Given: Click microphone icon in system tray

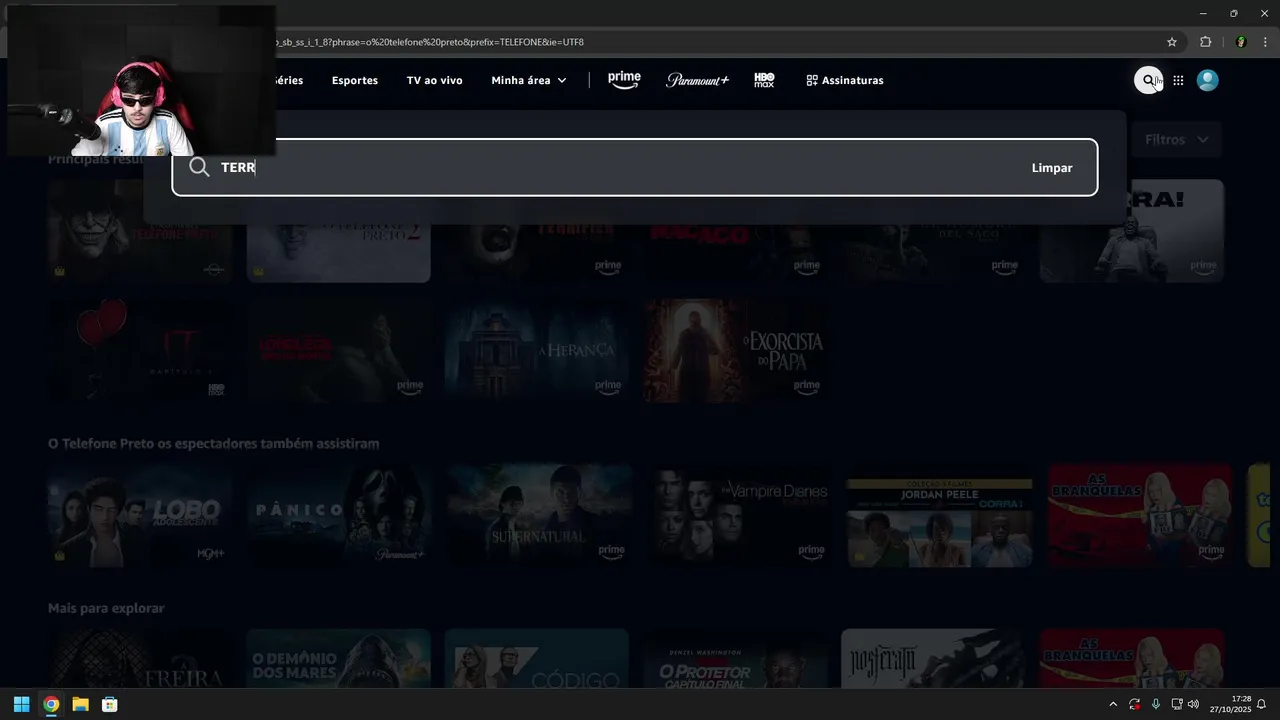Looking at the screenshot, I should coord(1156,704).
